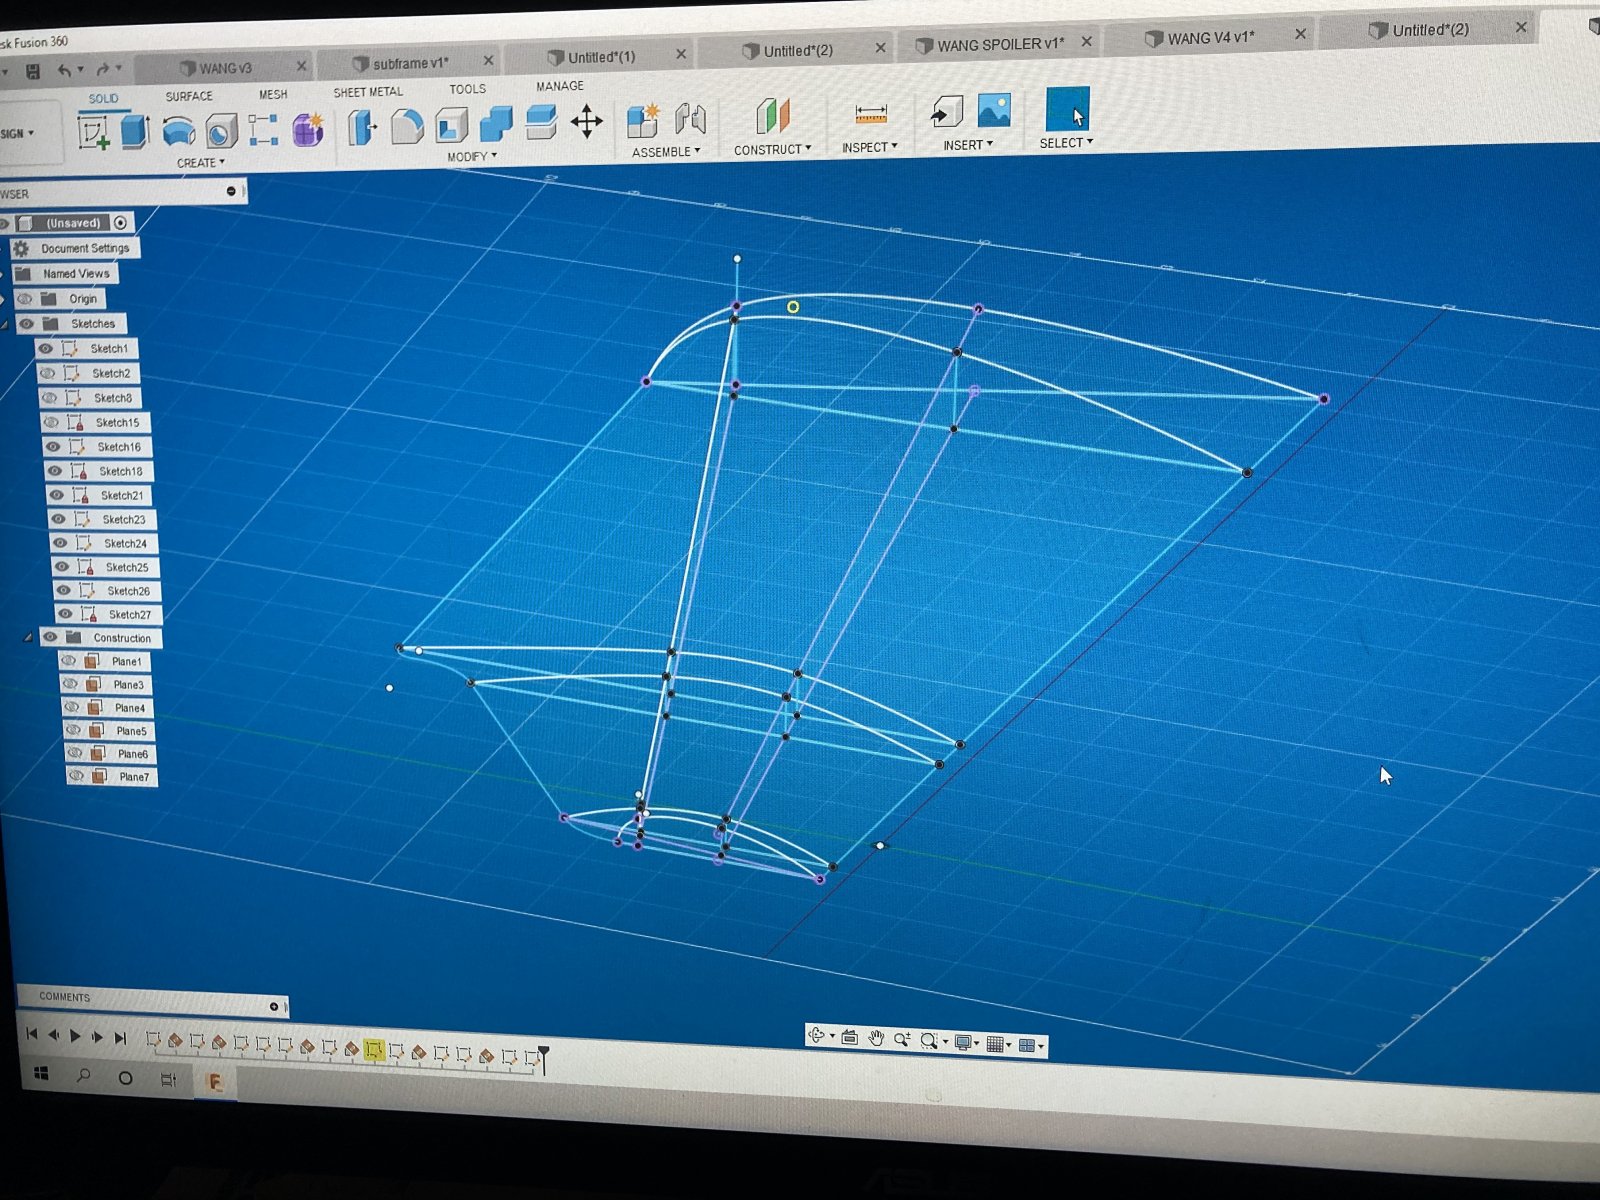Hide Sketch27 via its eye icon
Viewport: 1600px width, 1200px height.
tap(65, 614)
